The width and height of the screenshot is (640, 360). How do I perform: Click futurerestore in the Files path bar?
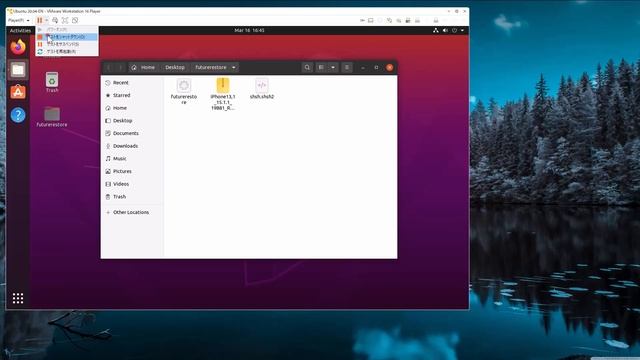tap(211, 67)
